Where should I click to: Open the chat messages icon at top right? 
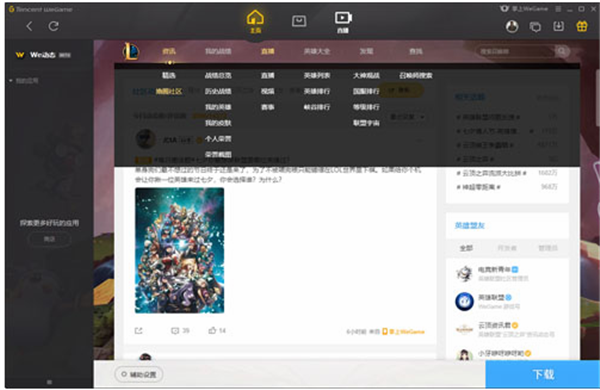(x=535, y=26)
